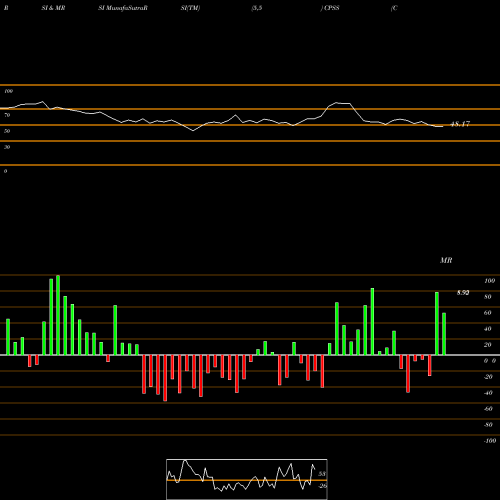Select the ') CPSS' ticker label
The image size is (500, 500).
(330, 8)
